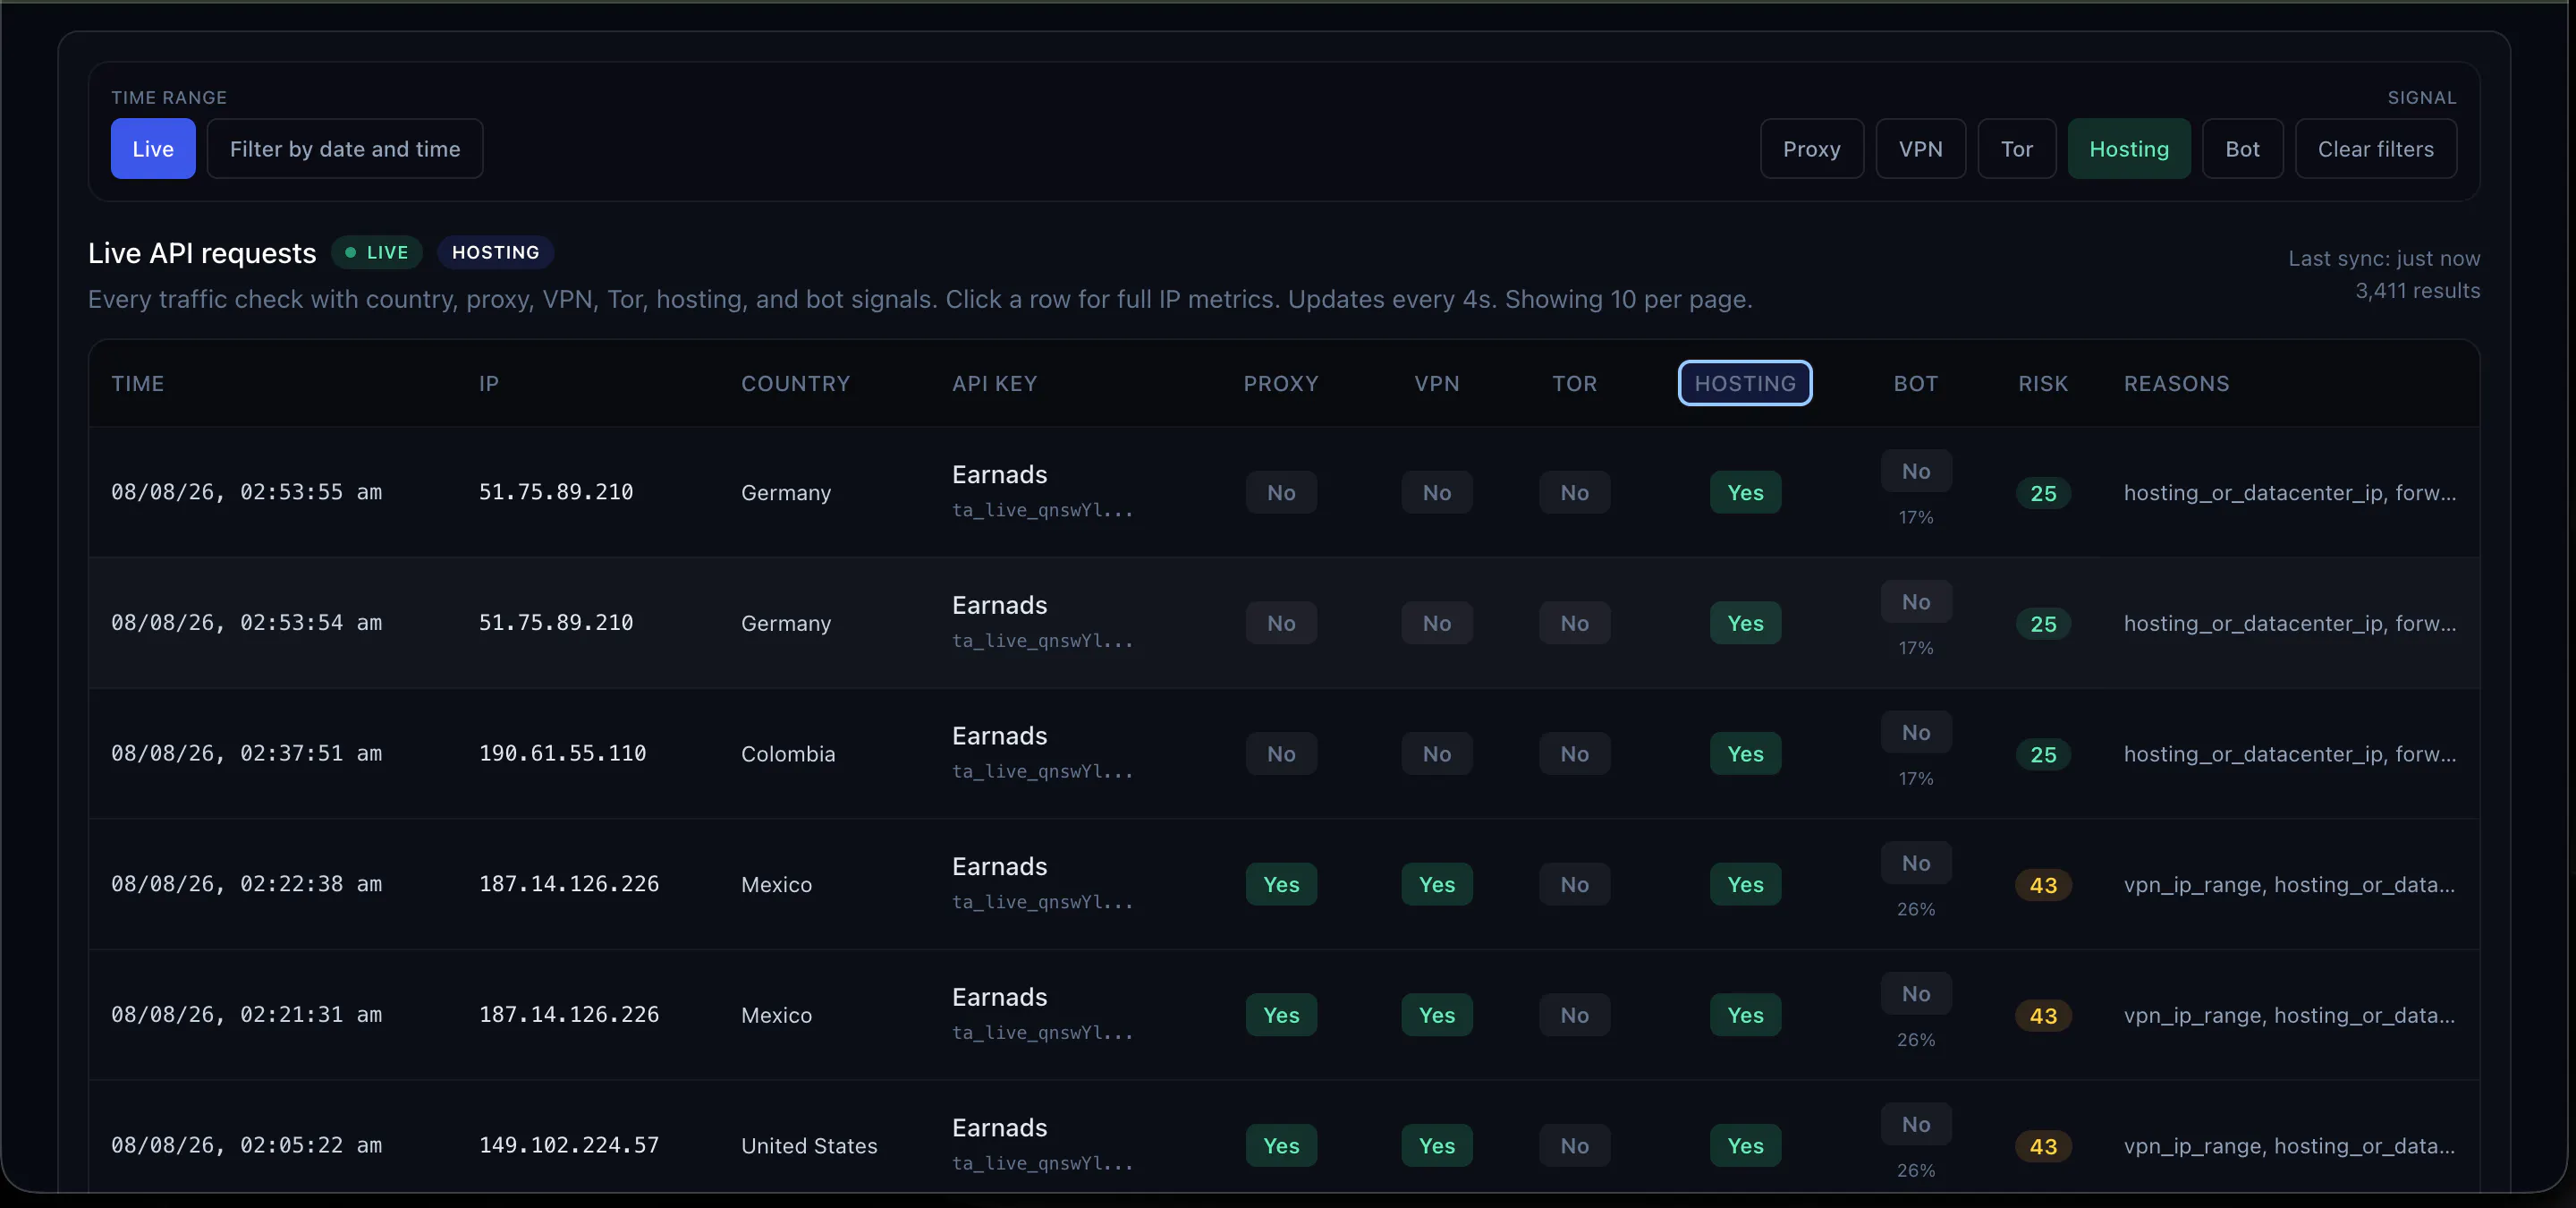Open the request logged at 02:05:22 am

click(x=1284, y=1136)
